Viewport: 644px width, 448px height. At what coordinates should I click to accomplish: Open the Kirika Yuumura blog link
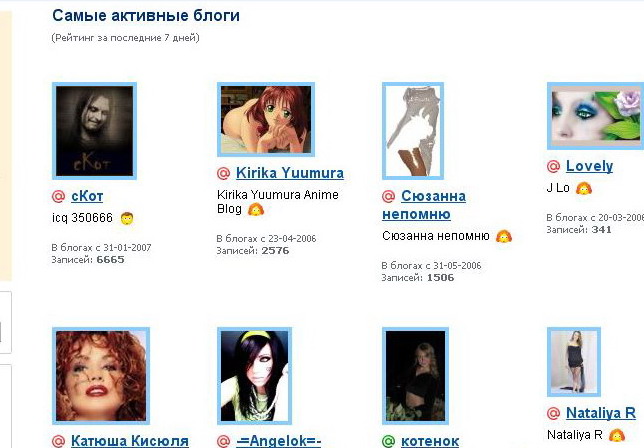[290, 173]
